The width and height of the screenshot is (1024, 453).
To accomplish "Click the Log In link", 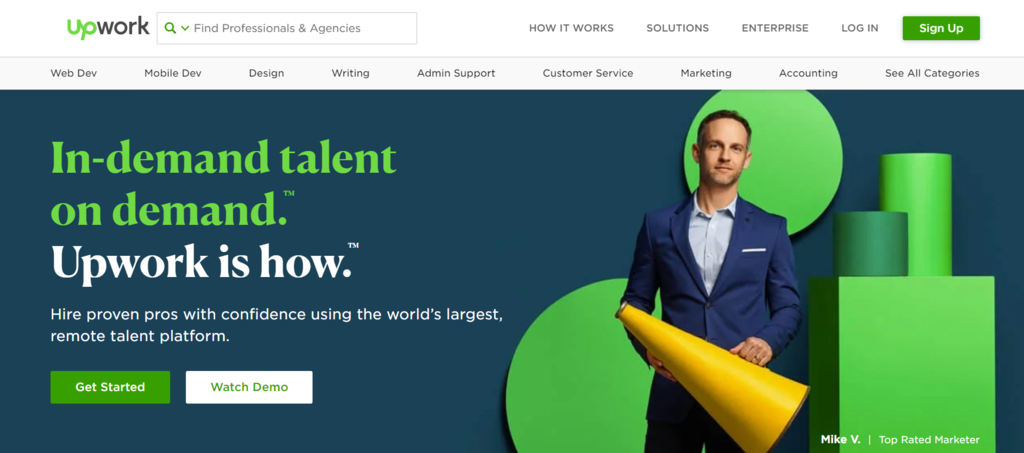I will point(859,28).
